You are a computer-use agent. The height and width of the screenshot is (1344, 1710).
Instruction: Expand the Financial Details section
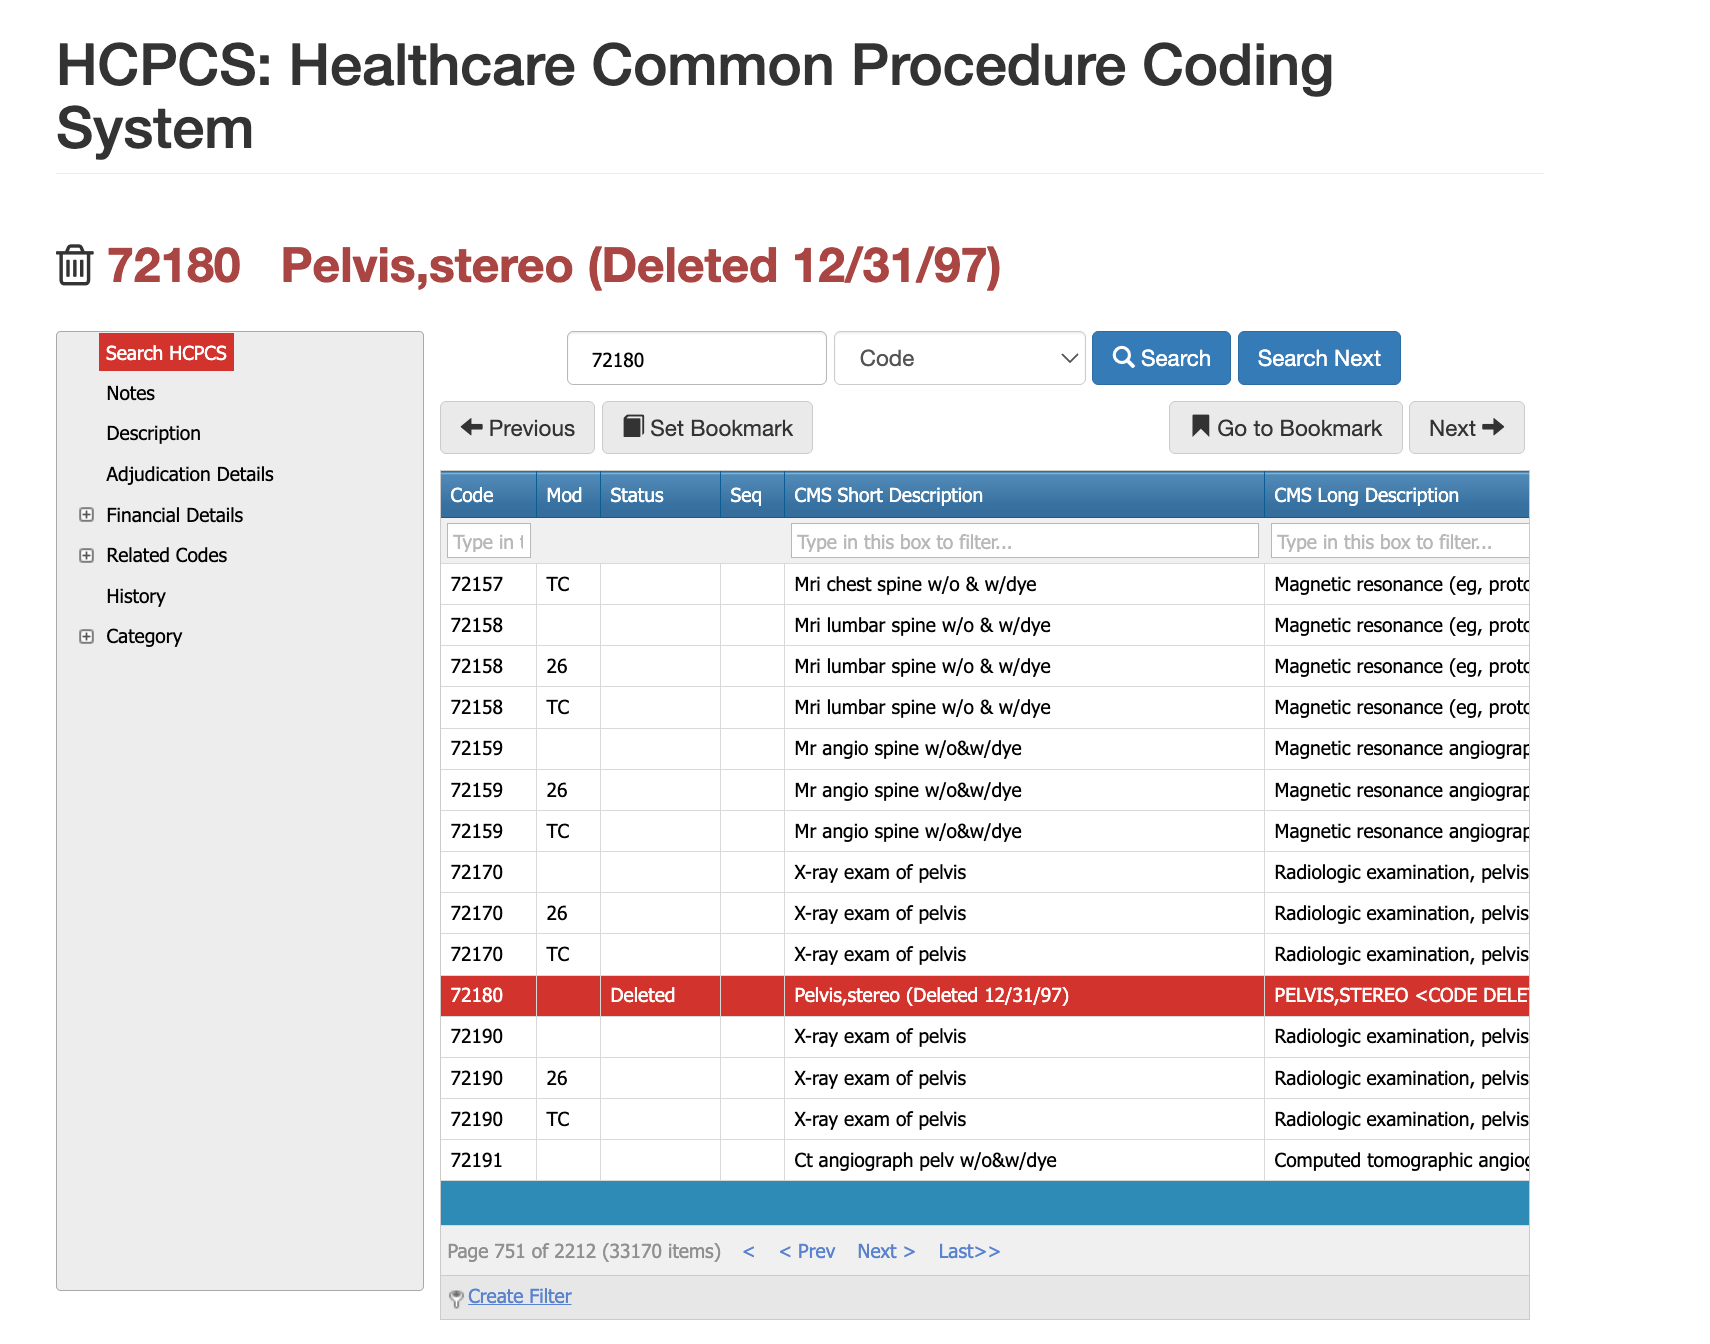[x=86, y=514]
